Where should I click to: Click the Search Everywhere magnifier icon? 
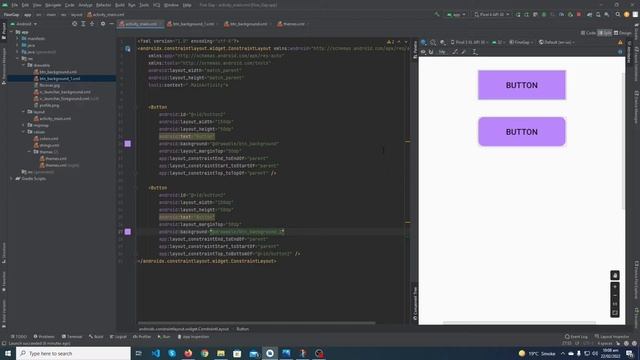[x=618, y=14]
